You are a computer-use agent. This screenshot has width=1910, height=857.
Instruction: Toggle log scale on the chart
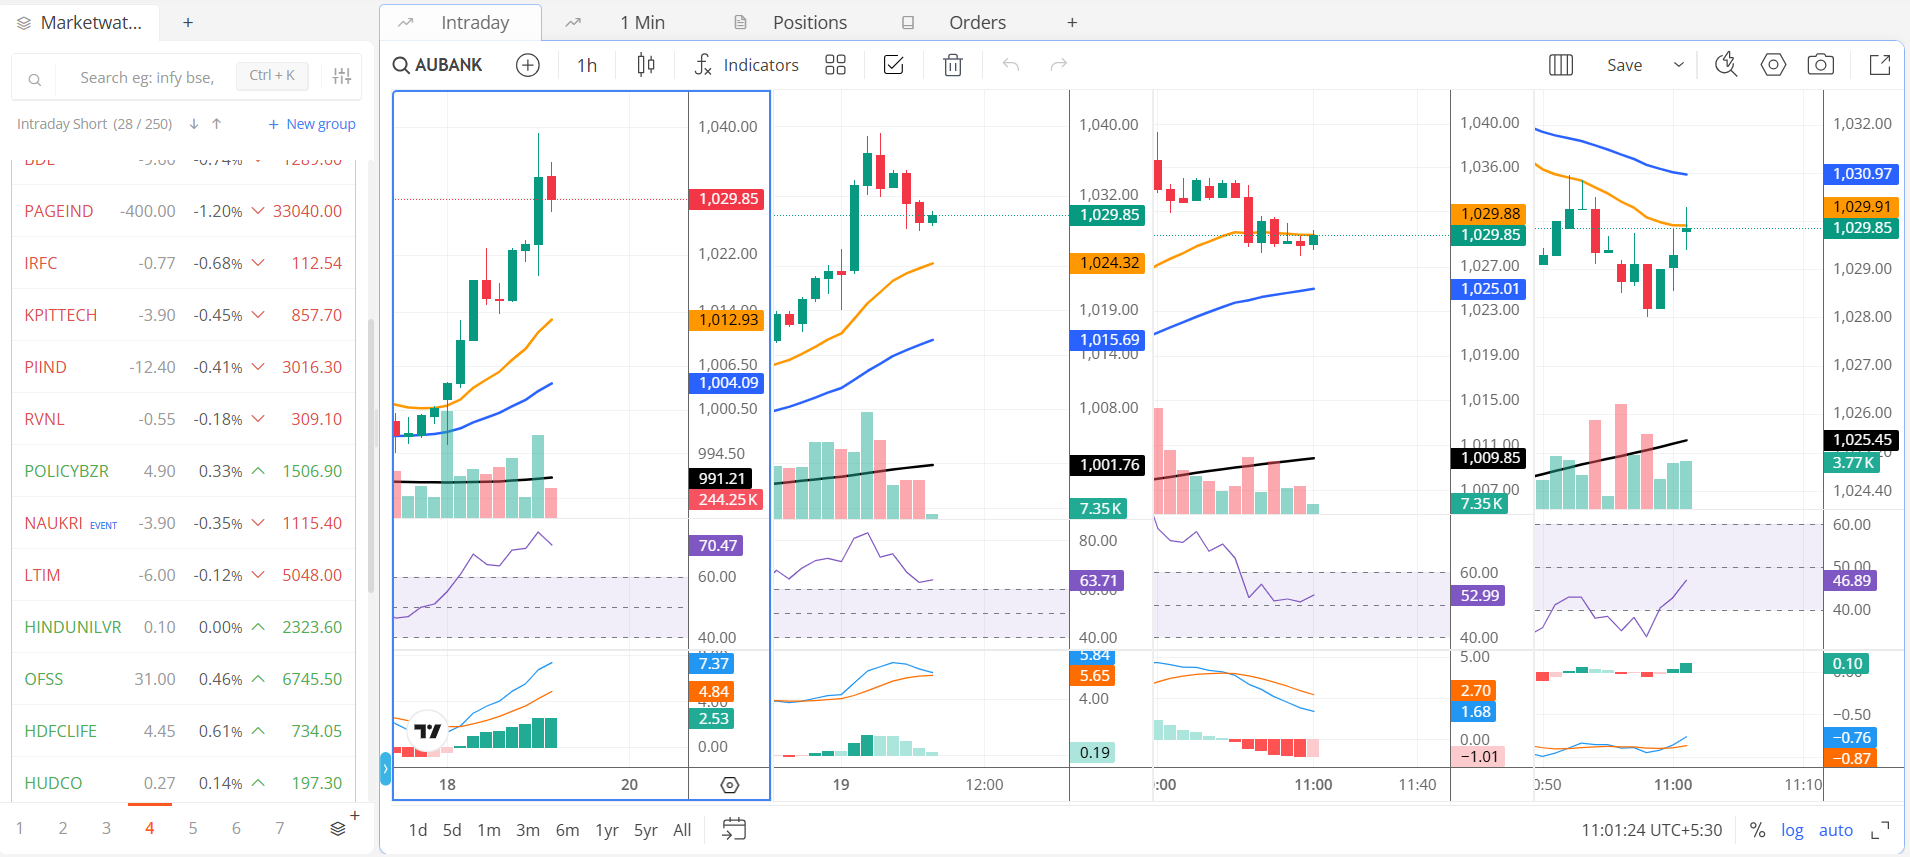(x=1792, y=830)
